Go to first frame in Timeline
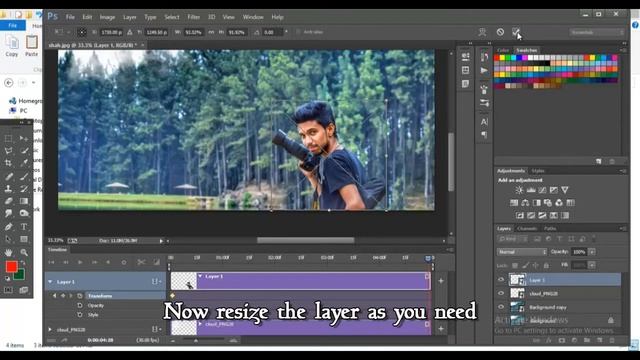Image resolution: width=640 pixels, height=360 pixels. (51, 262)
